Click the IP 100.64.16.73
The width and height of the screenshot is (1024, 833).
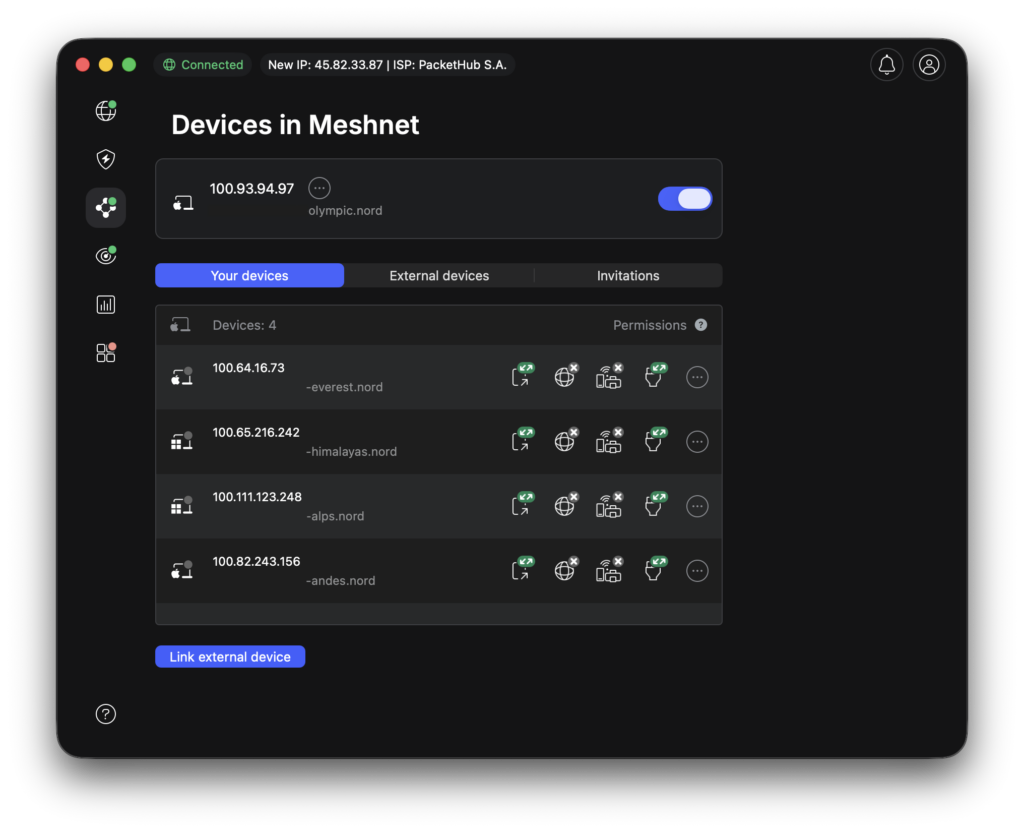pyautogui.click(x=248, y=368)
